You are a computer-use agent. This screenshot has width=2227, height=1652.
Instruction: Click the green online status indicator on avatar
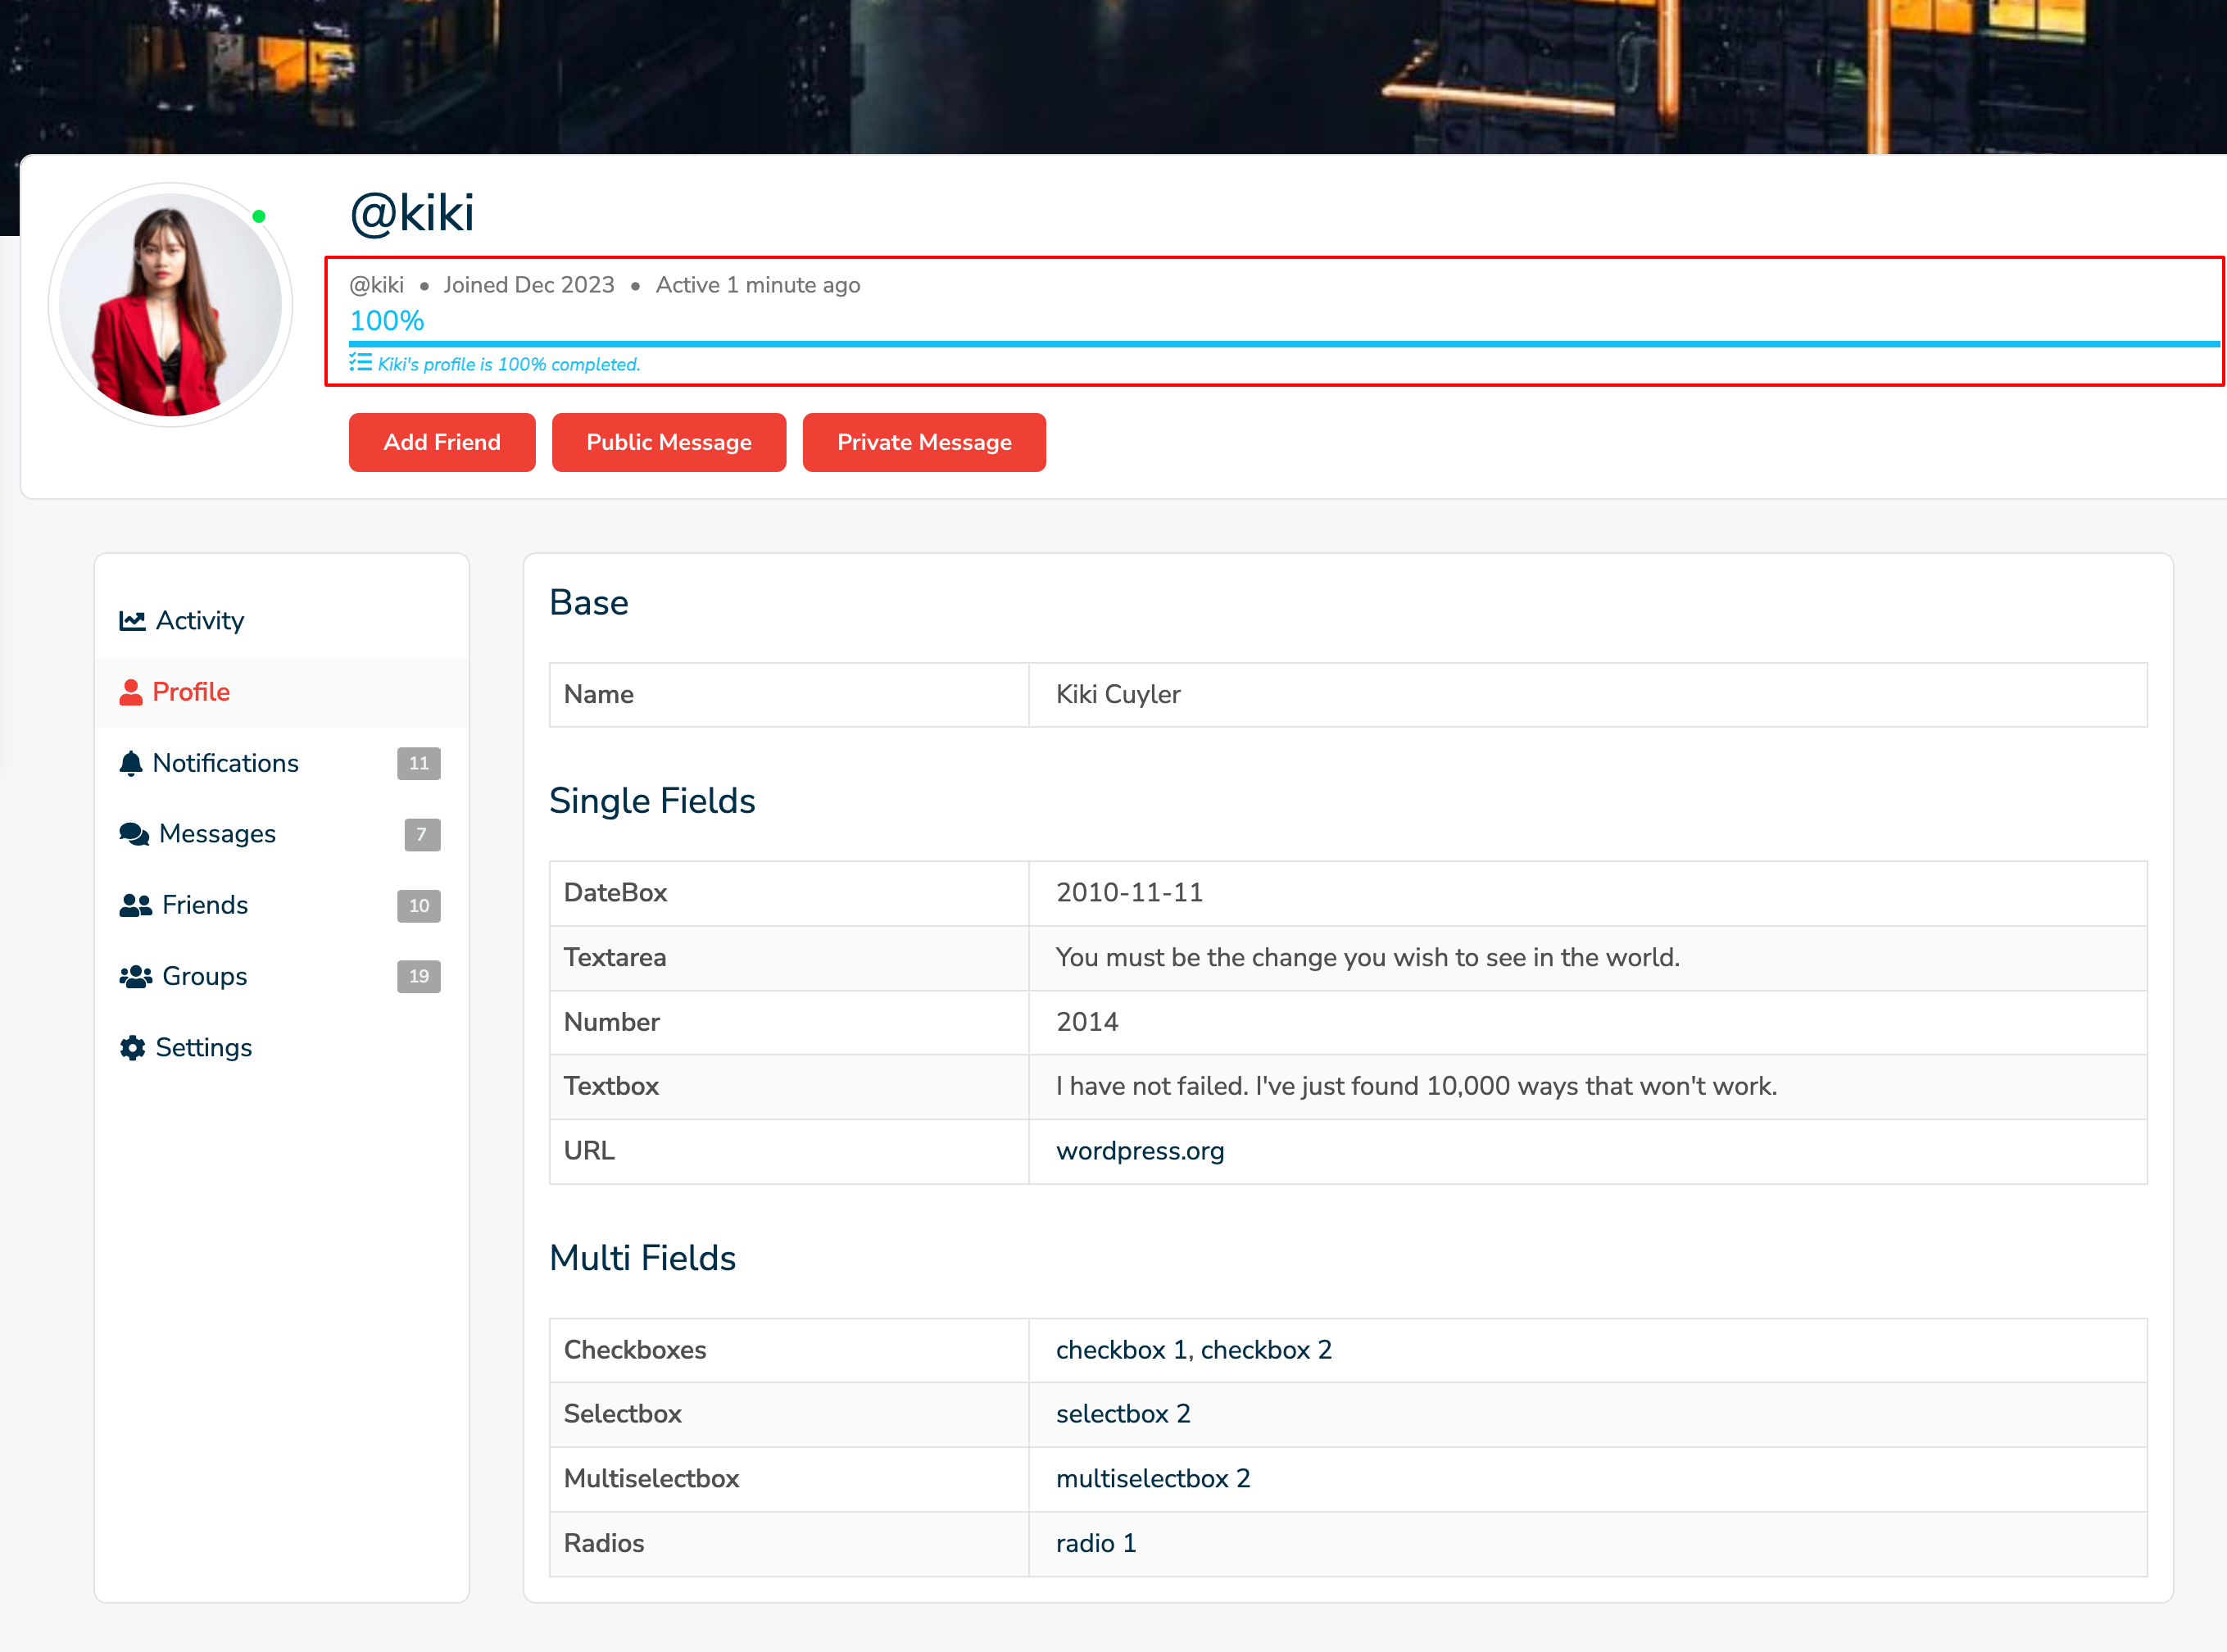[x=259, y=214]
